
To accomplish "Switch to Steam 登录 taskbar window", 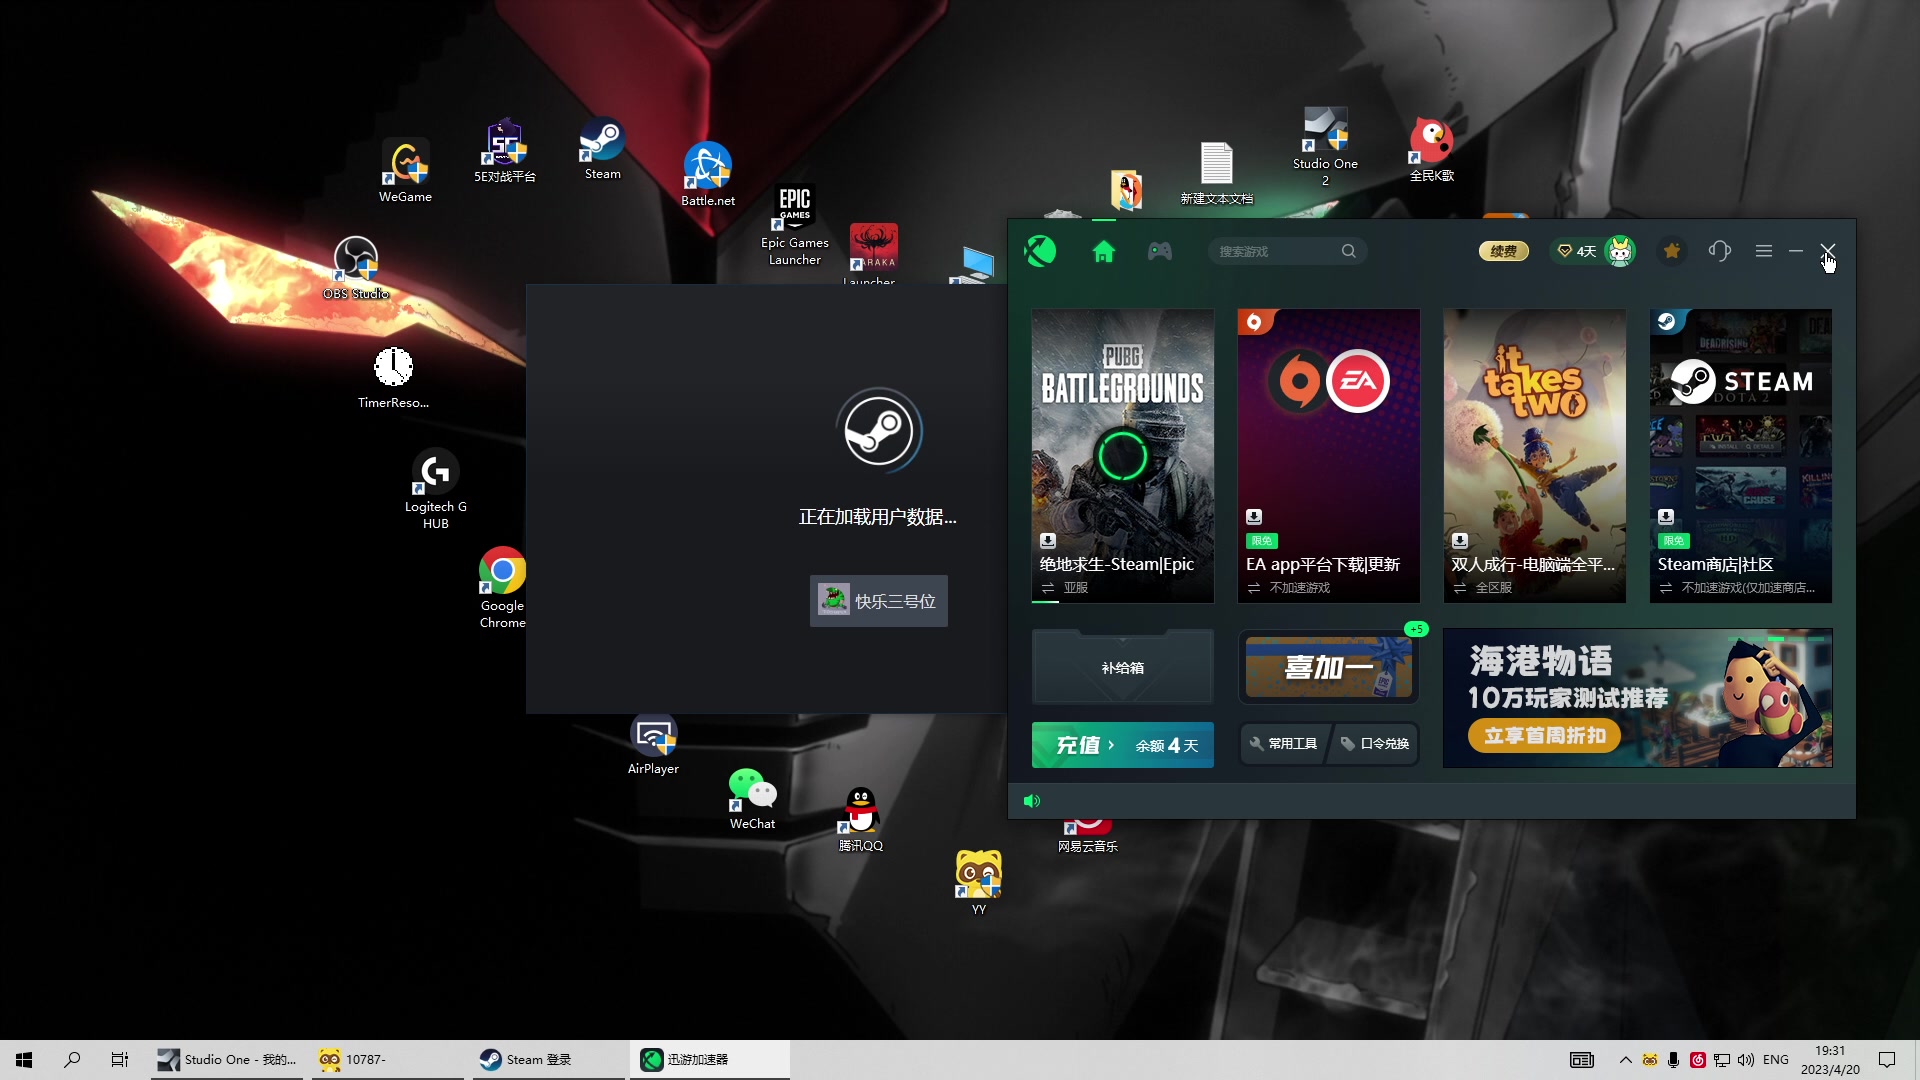I will point(549,1060).
